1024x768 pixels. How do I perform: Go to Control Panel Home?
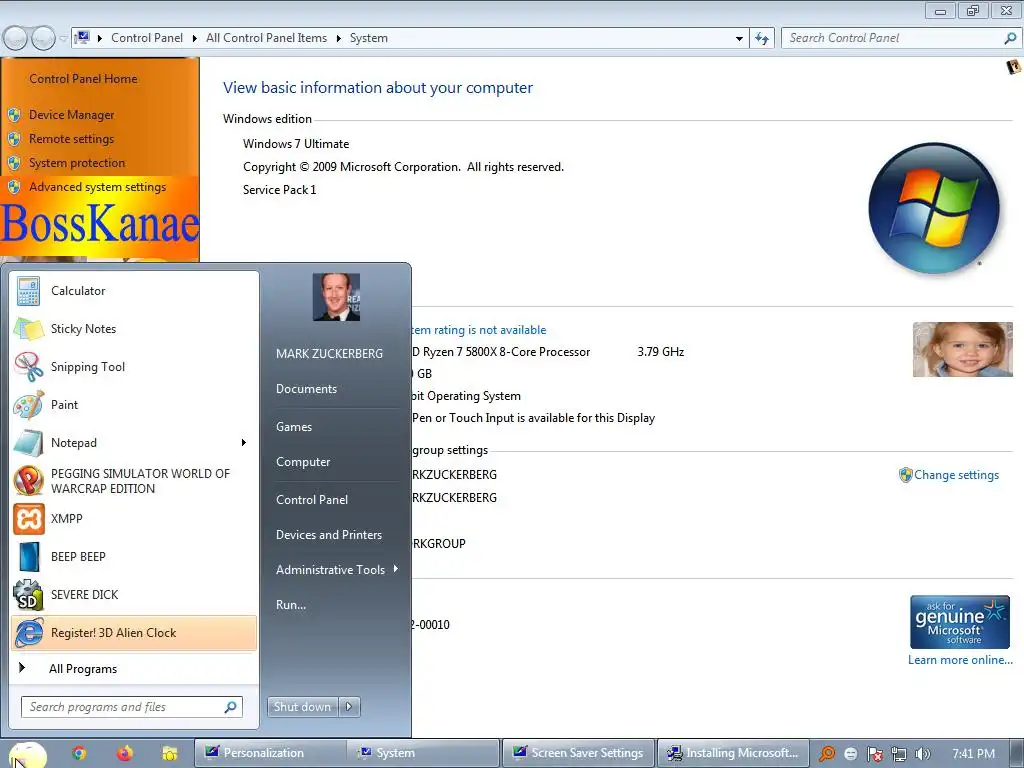coord(83,79)
